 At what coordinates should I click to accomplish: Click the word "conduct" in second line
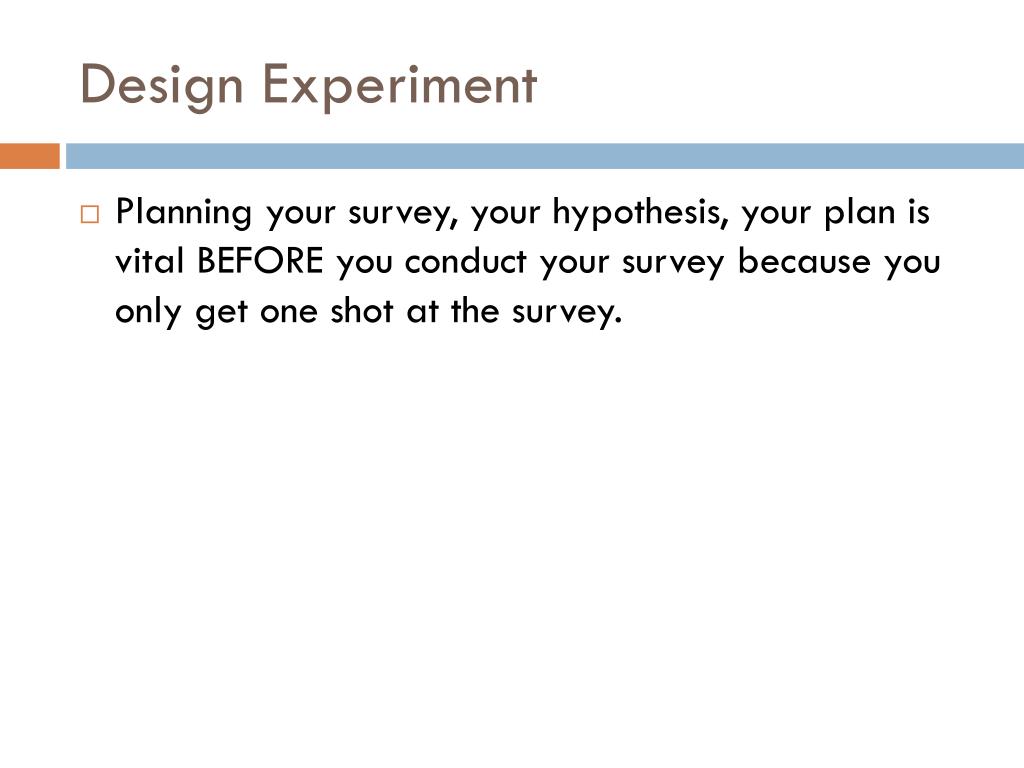pos(466,261)
